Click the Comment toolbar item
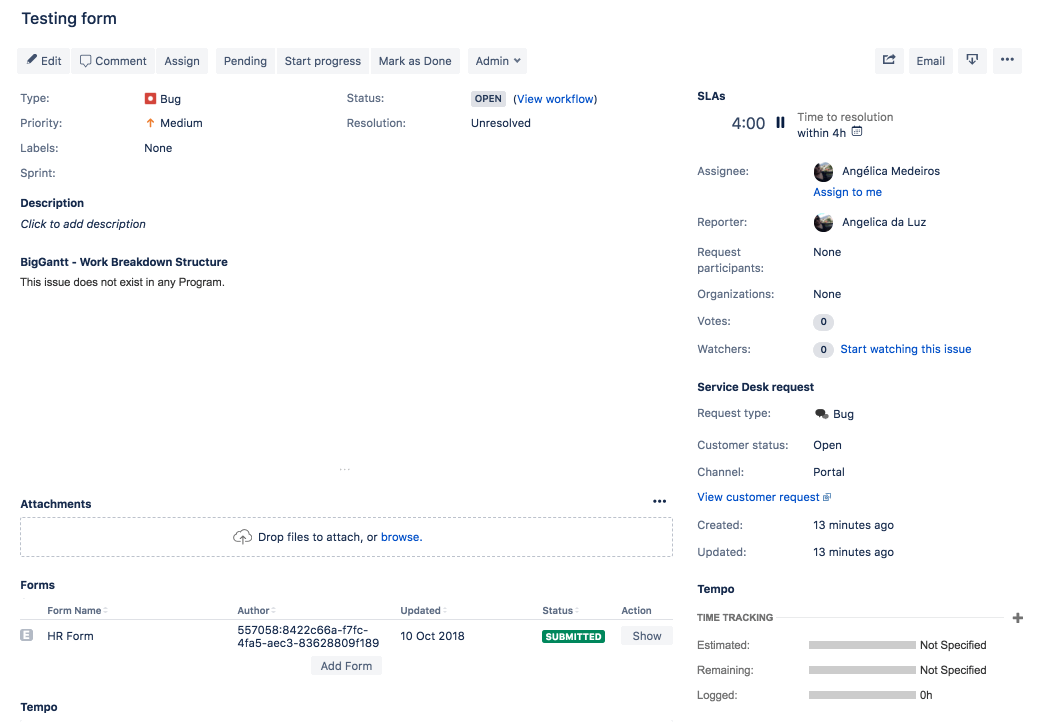This screenshot has width=1044, height=727. pyautogui.click(x=112, y=61)
